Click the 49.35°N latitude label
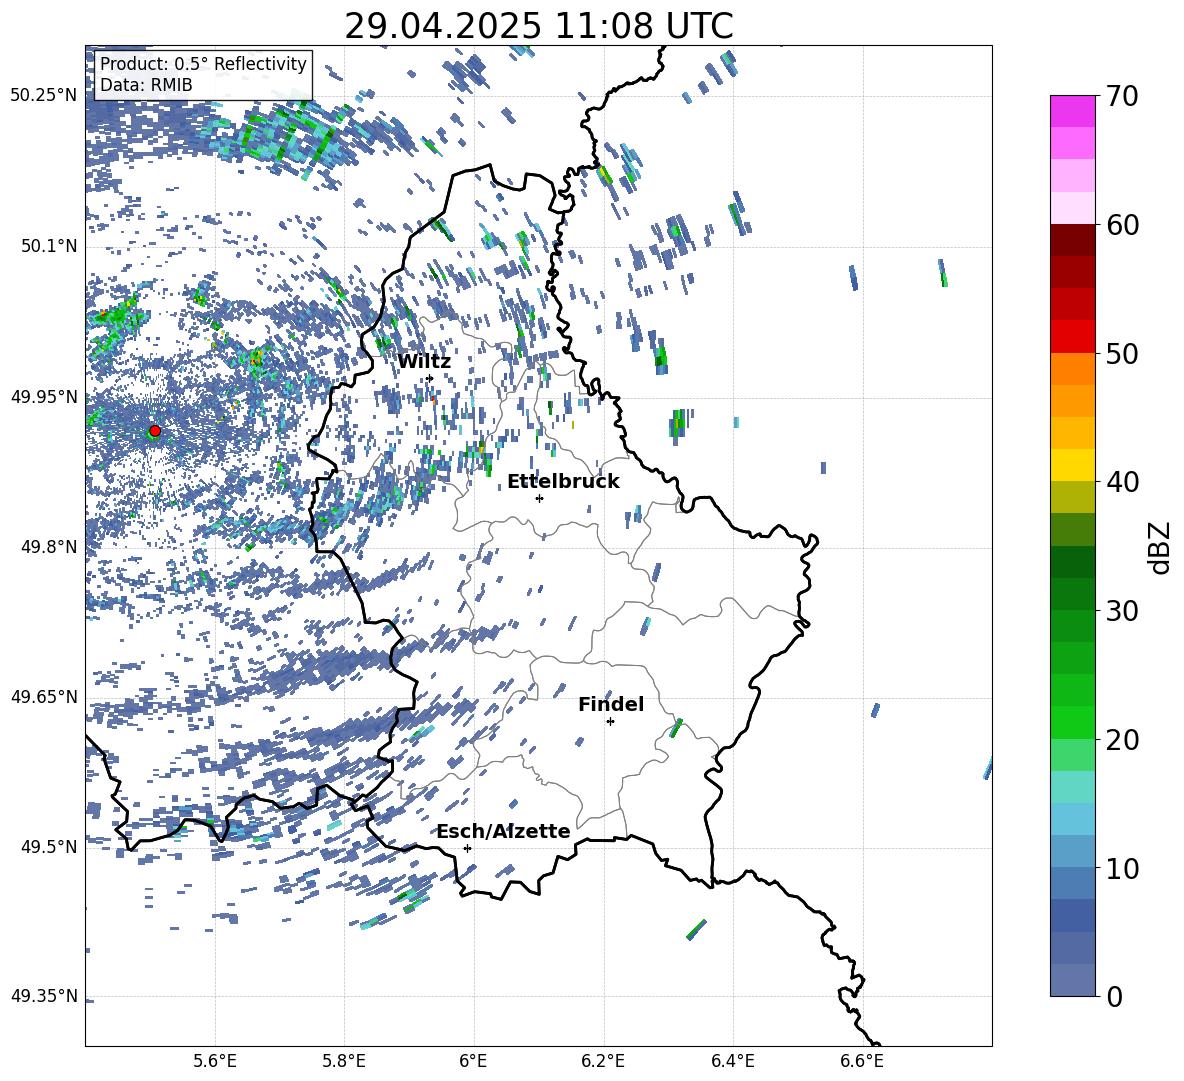 click(44, 996)
